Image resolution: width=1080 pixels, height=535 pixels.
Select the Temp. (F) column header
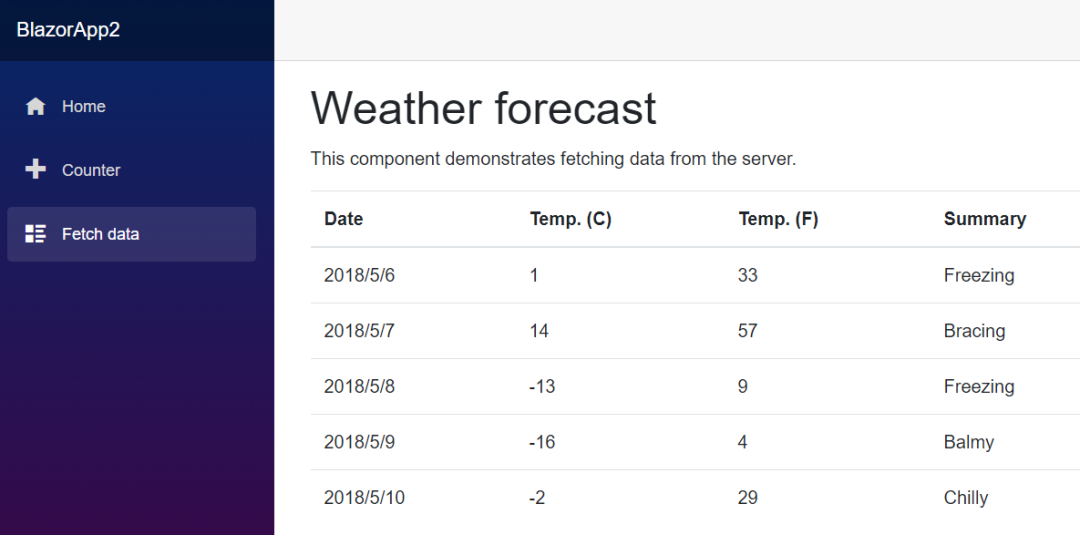[778, 219]
